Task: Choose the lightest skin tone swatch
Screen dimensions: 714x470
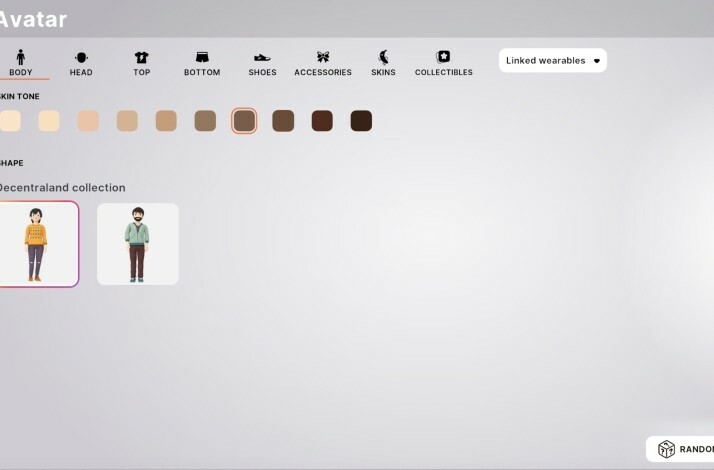Action: pyautogui.click(x=10, y=121)
